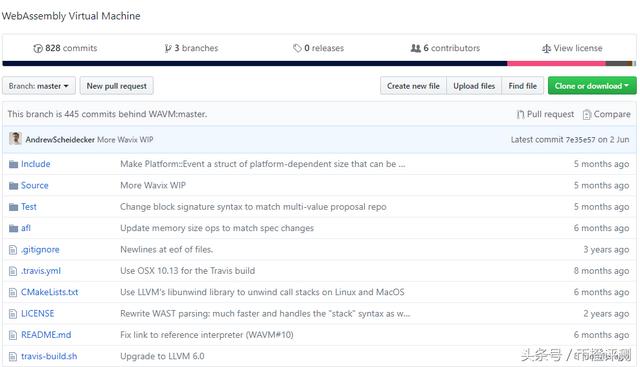Open the LICENSE file name link
Image resolution: width=640 pixels, height=367 pixels.
pyautogui.click(x=38, y=314)
